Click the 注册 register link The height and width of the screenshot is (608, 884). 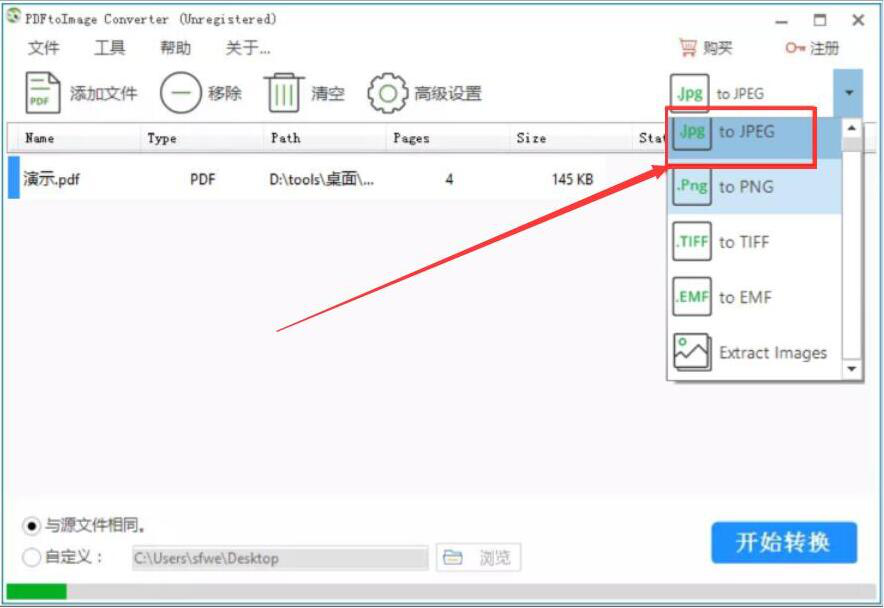point(824,48)
